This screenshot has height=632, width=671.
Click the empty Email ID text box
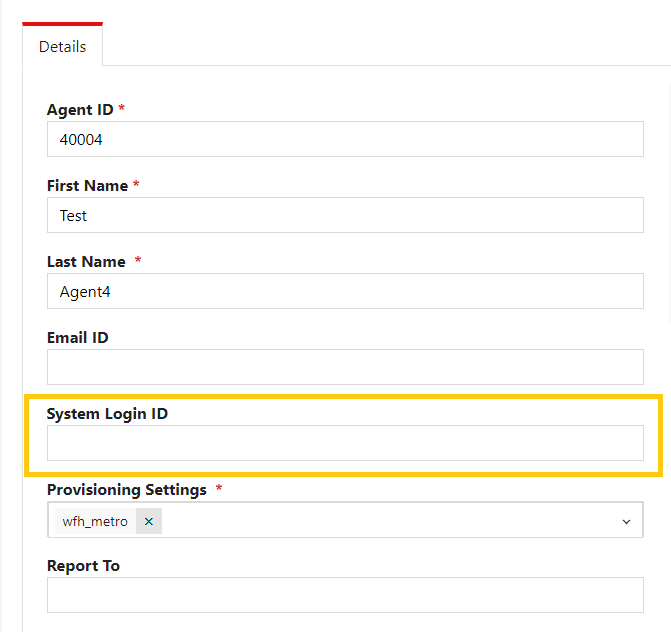345,367
